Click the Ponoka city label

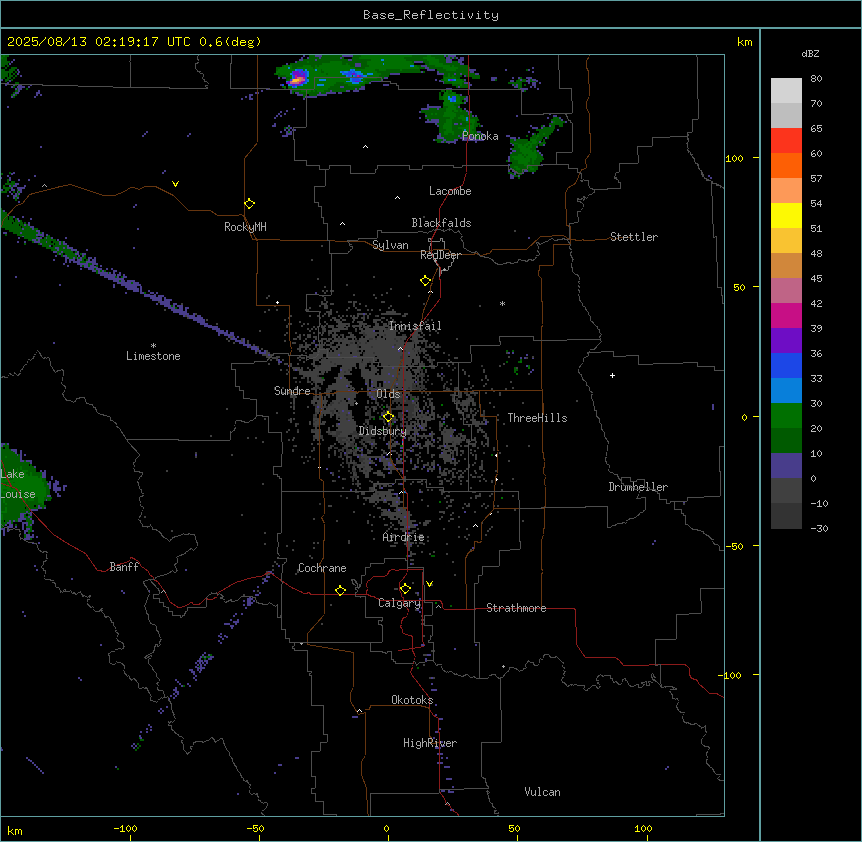pos(480,136)
